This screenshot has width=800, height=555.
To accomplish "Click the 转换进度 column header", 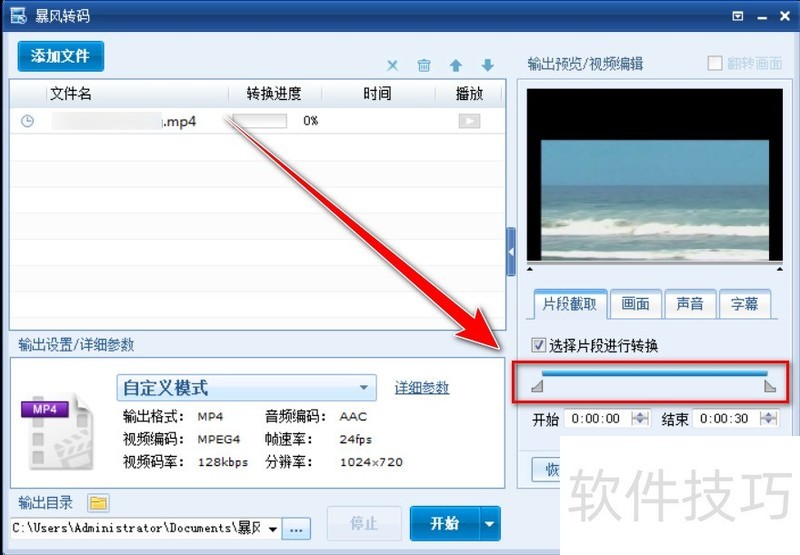I will tap(274, 93).
